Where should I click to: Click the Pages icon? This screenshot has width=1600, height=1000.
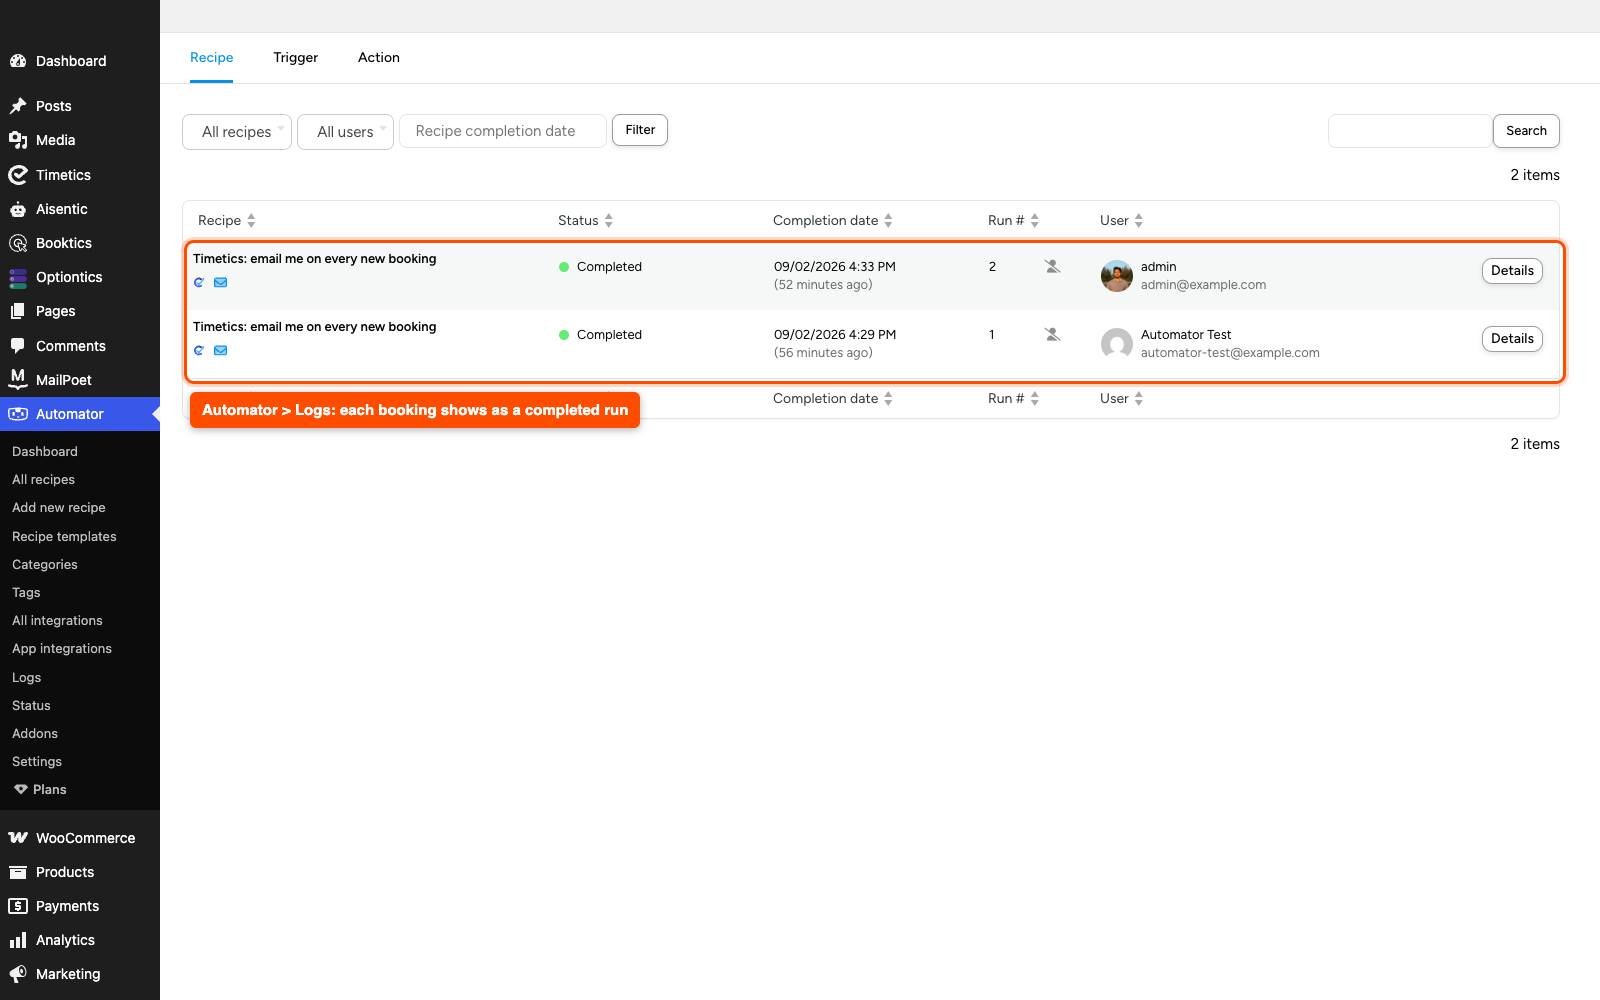[x=18, y=311]
